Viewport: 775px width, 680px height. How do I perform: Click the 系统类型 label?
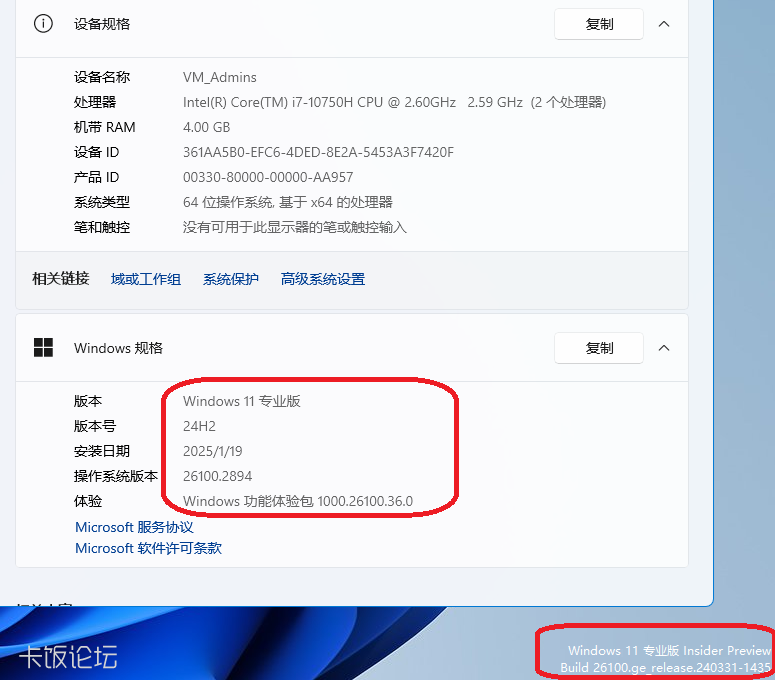click(102, 202)
